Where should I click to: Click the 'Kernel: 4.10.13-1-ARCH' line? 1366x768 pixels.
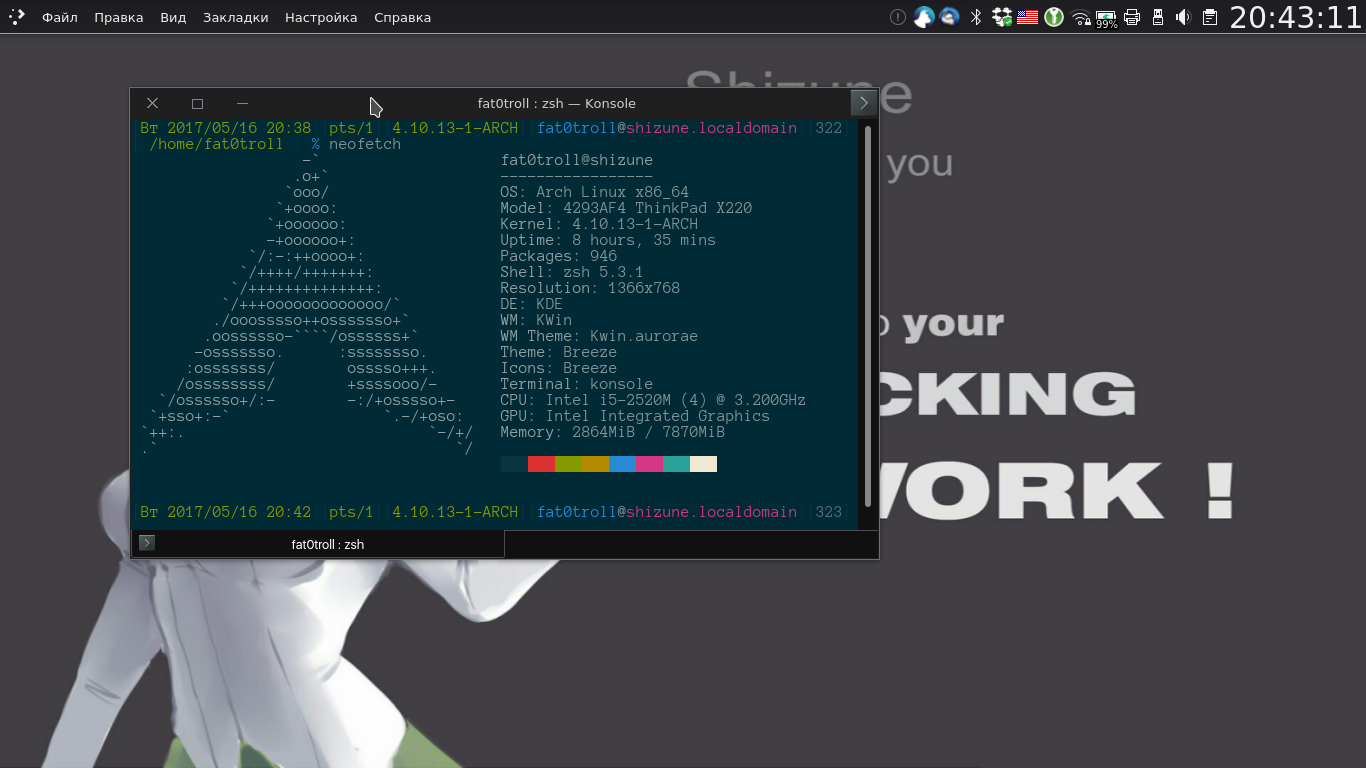[599, 224]
